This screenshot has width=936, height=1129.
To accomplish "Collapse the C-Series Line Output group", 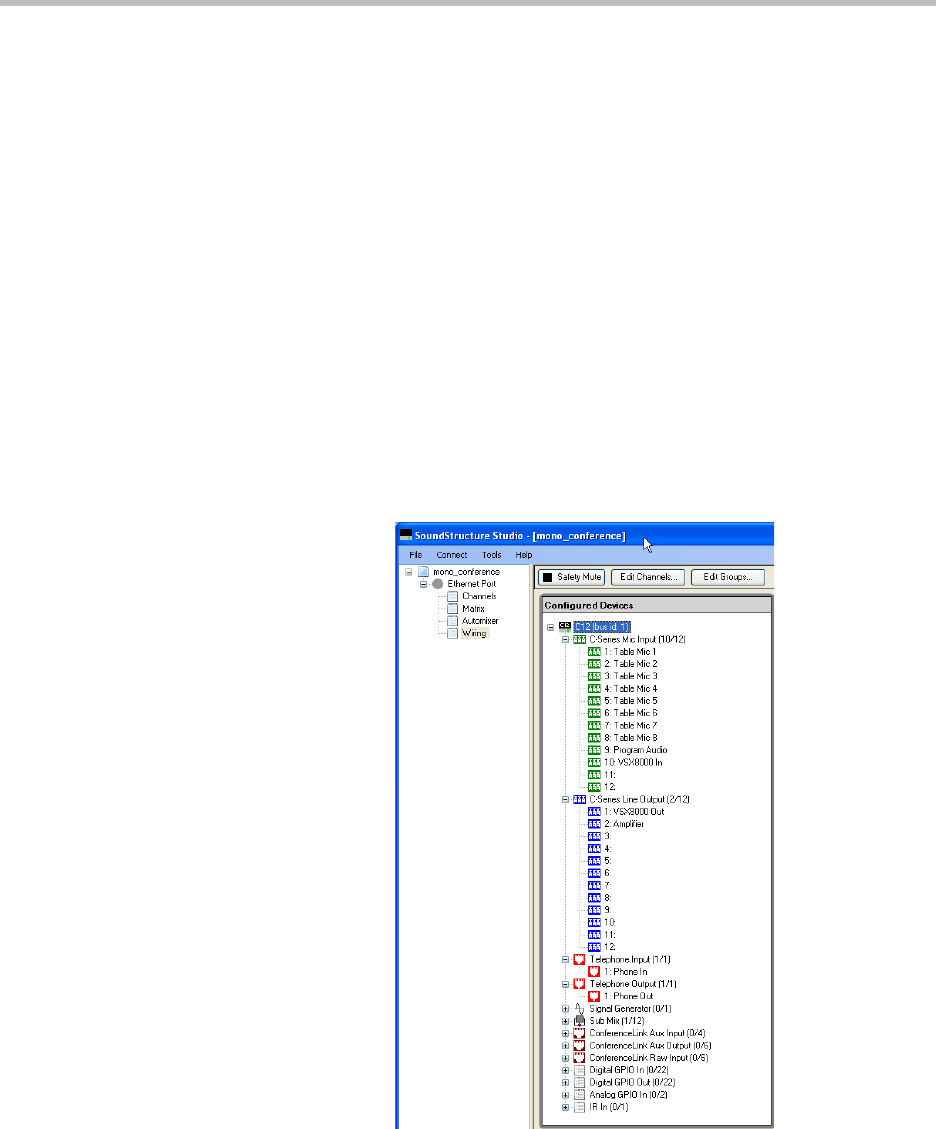I will (565, 800).
